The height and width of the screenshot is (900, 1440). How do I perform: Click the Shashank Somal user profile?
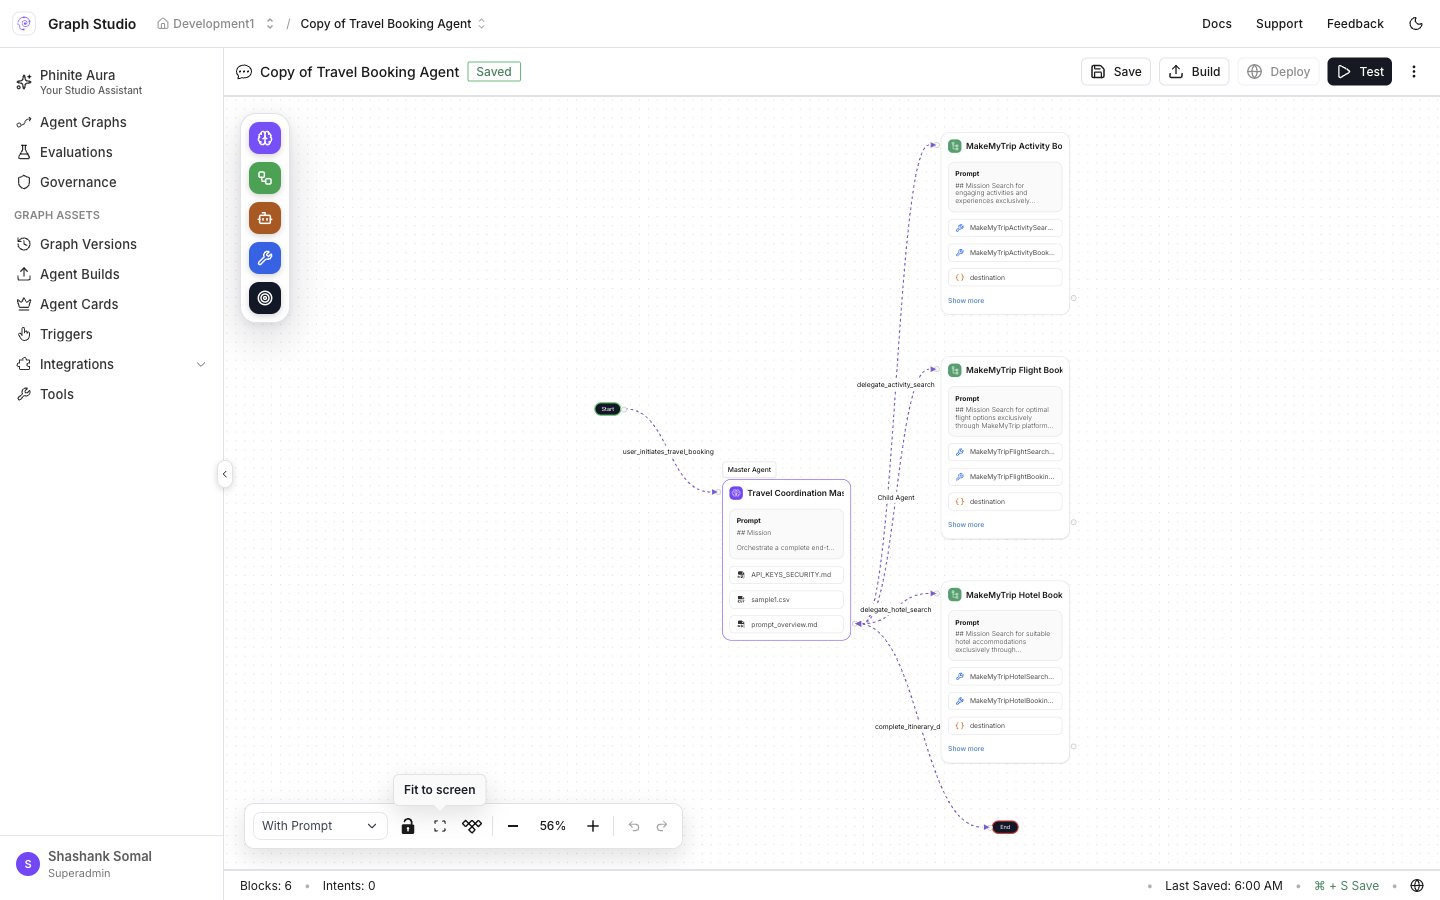(111, 864)
